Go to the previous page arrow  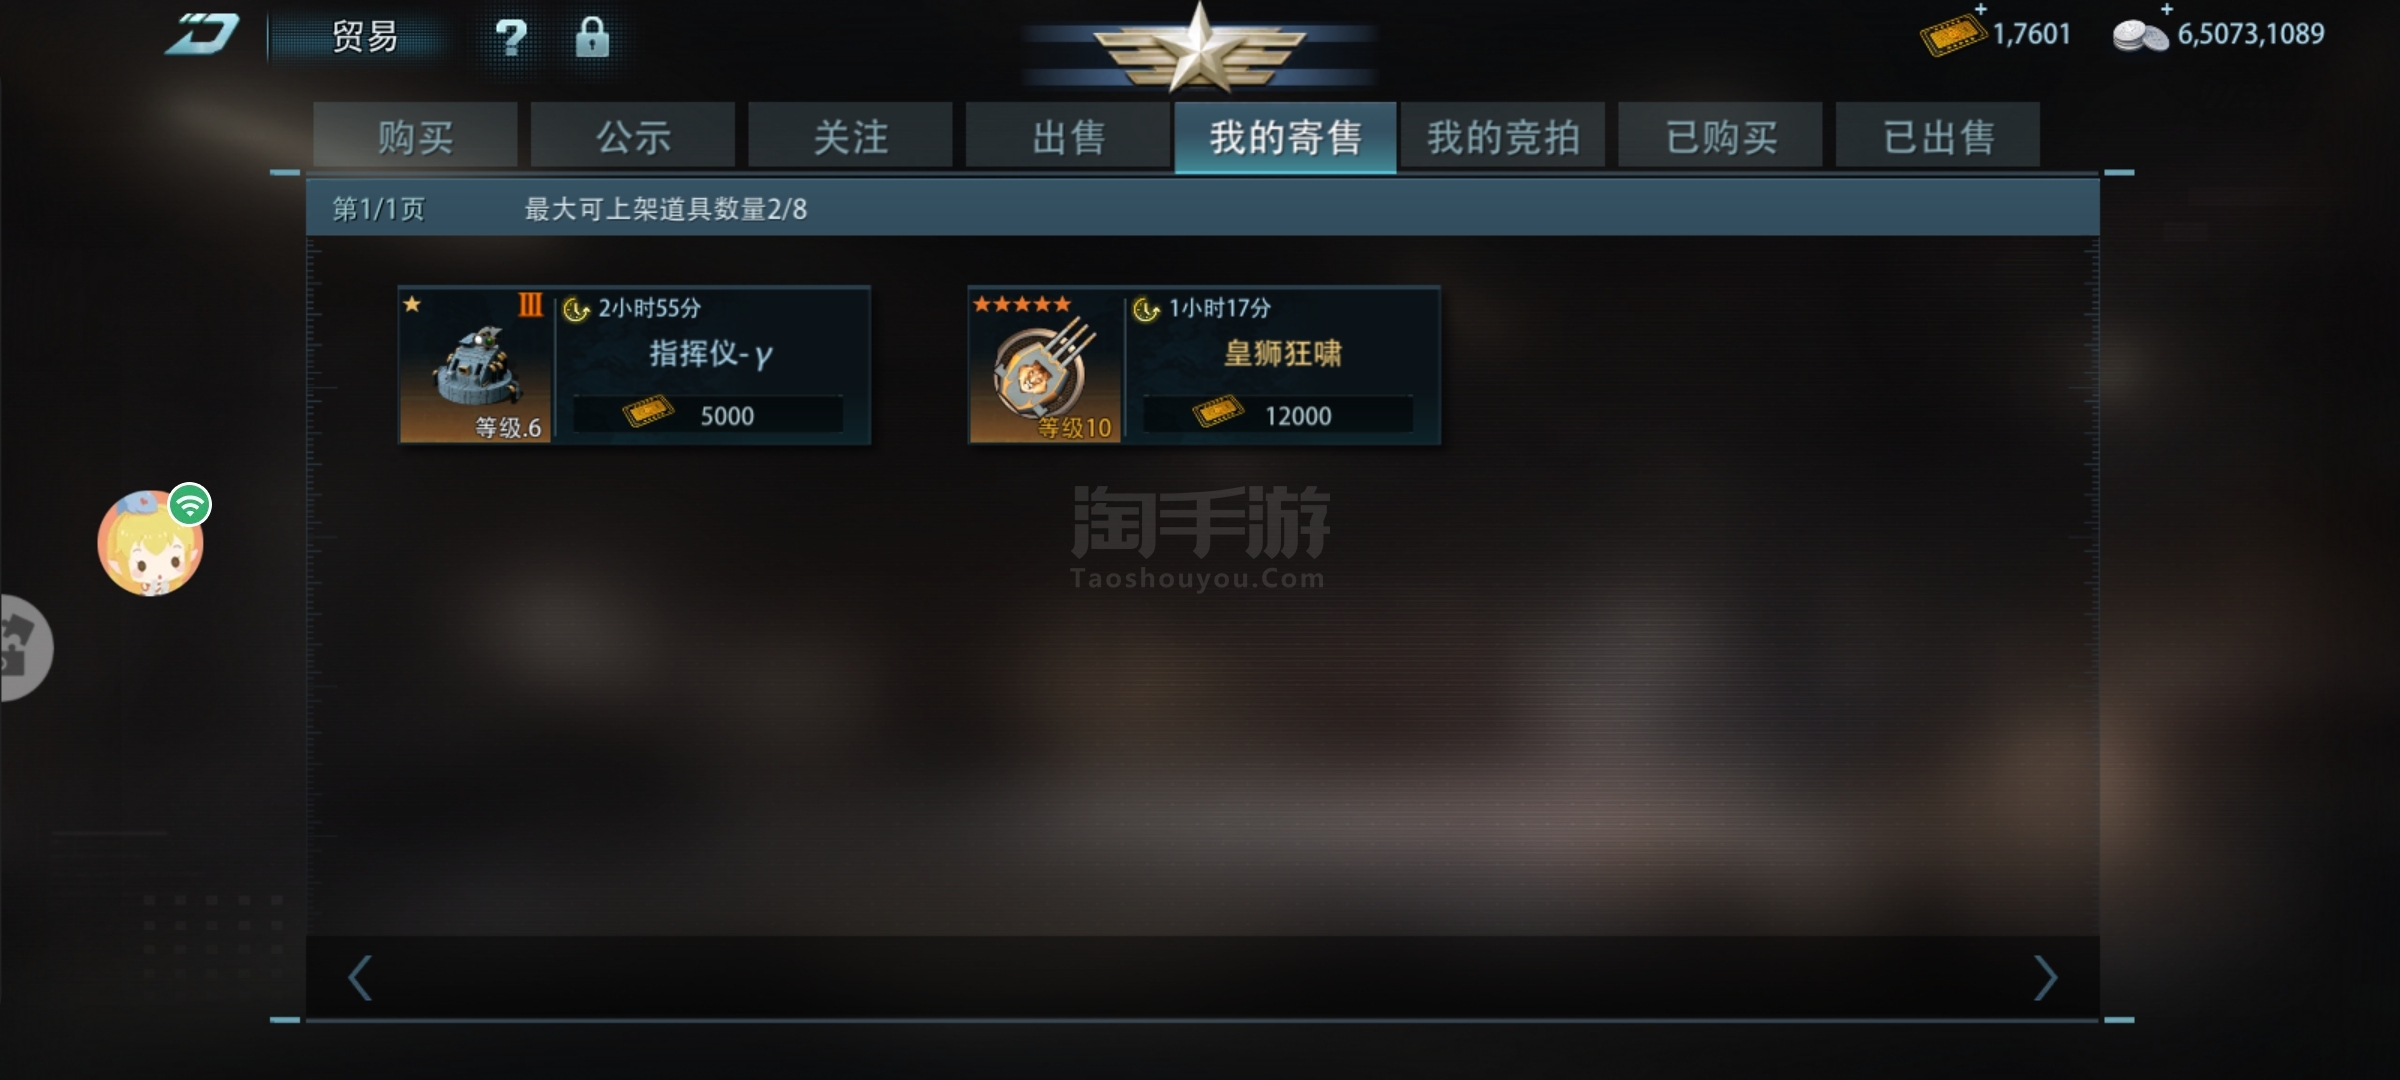pos(360,978)
